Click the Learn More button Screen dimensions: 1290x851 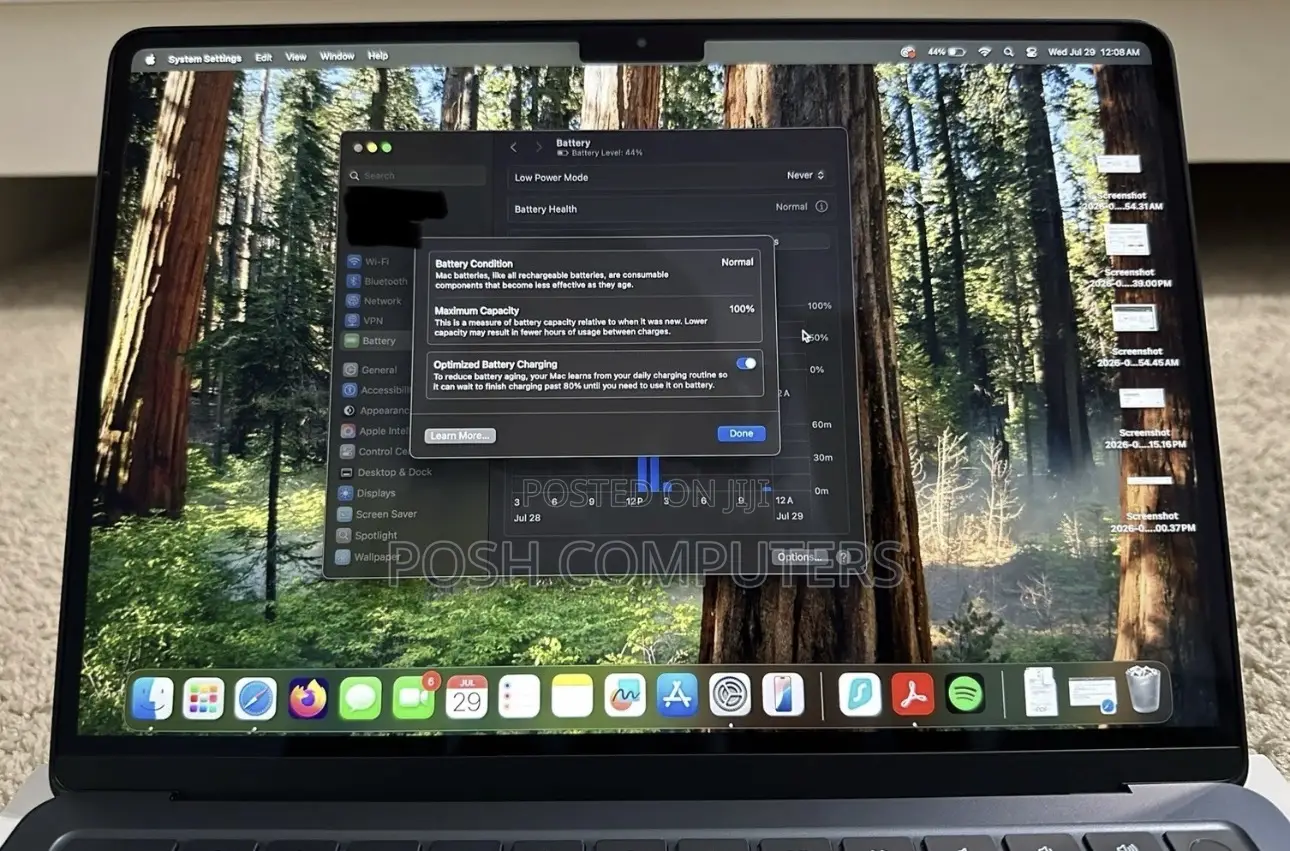coord(460,436)
